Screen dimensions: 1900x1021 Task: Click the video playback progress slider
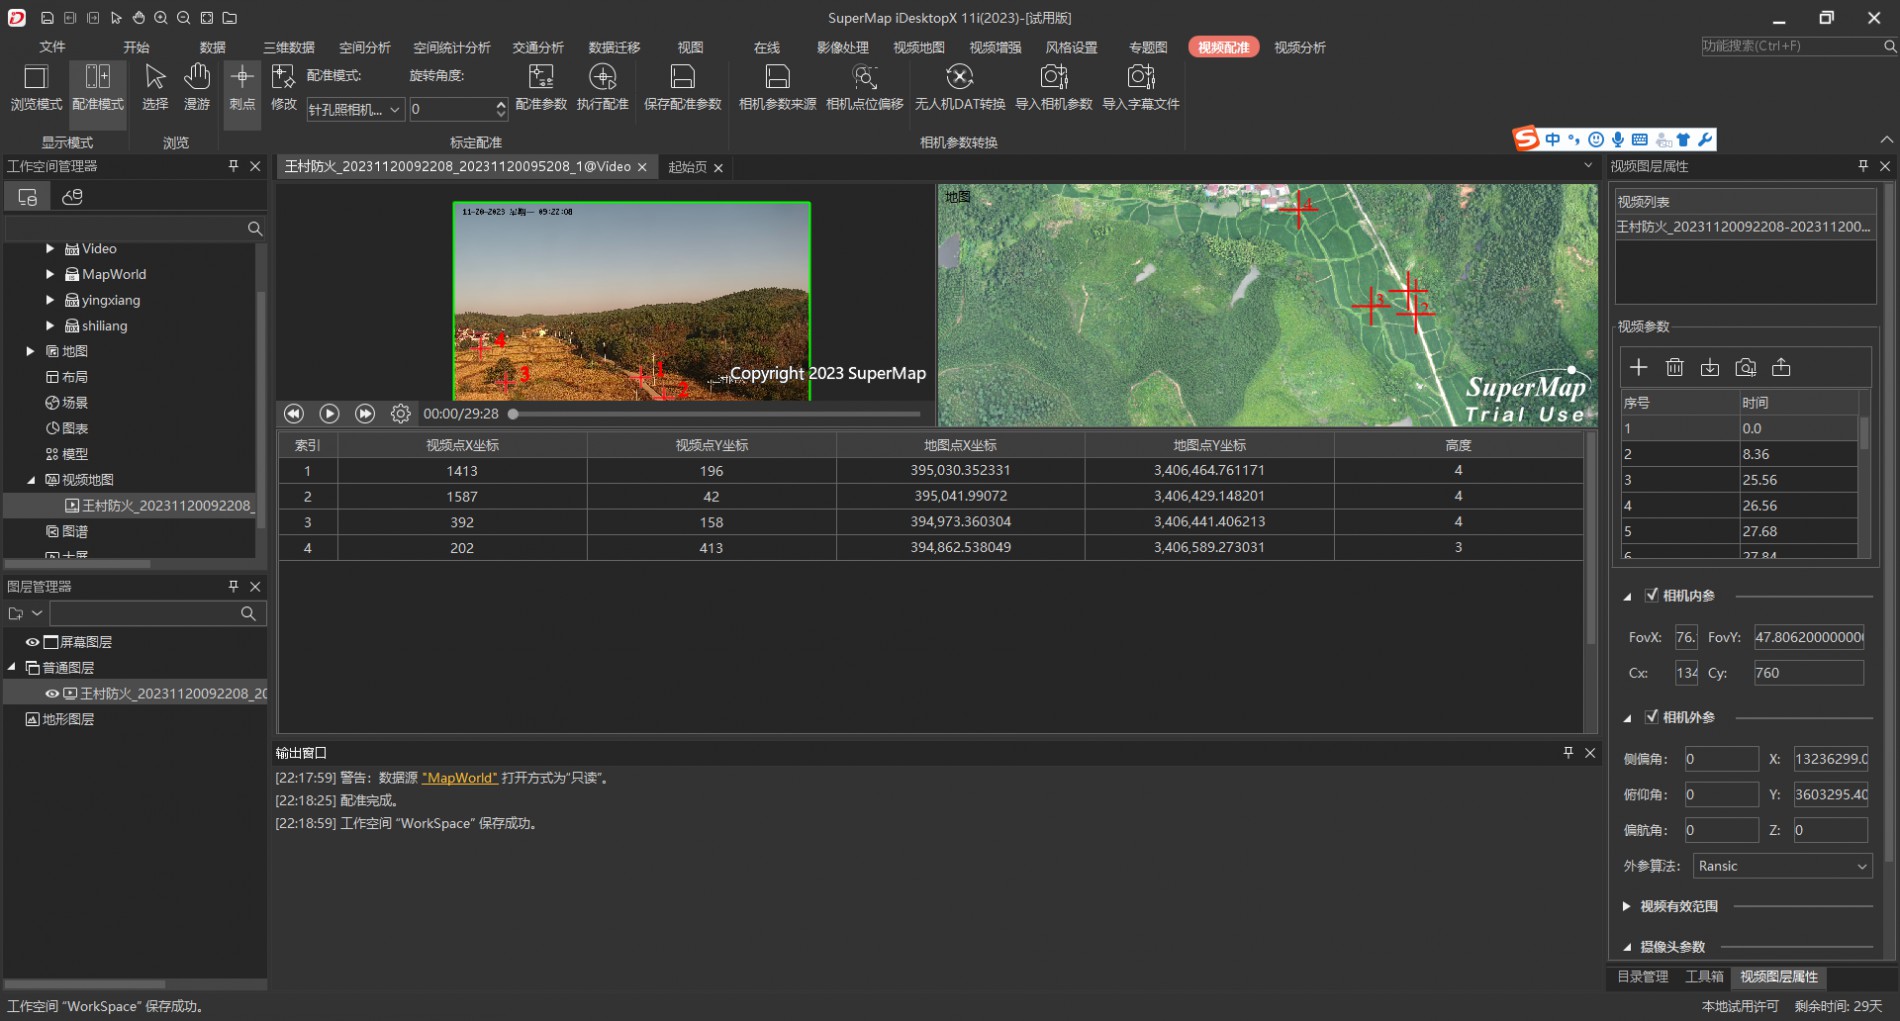715,414
